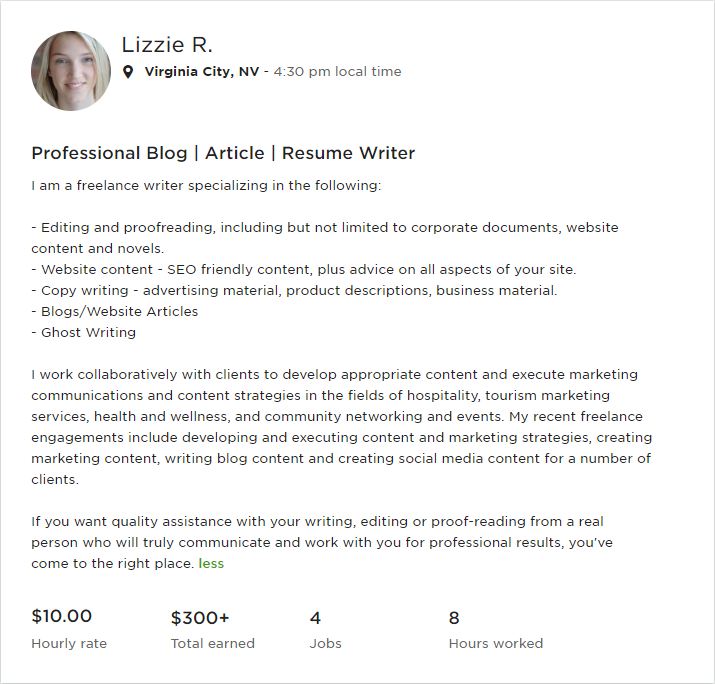
Task: Click the 'I am a freelance writer' intro line
Action: click(x=206, y=186)
